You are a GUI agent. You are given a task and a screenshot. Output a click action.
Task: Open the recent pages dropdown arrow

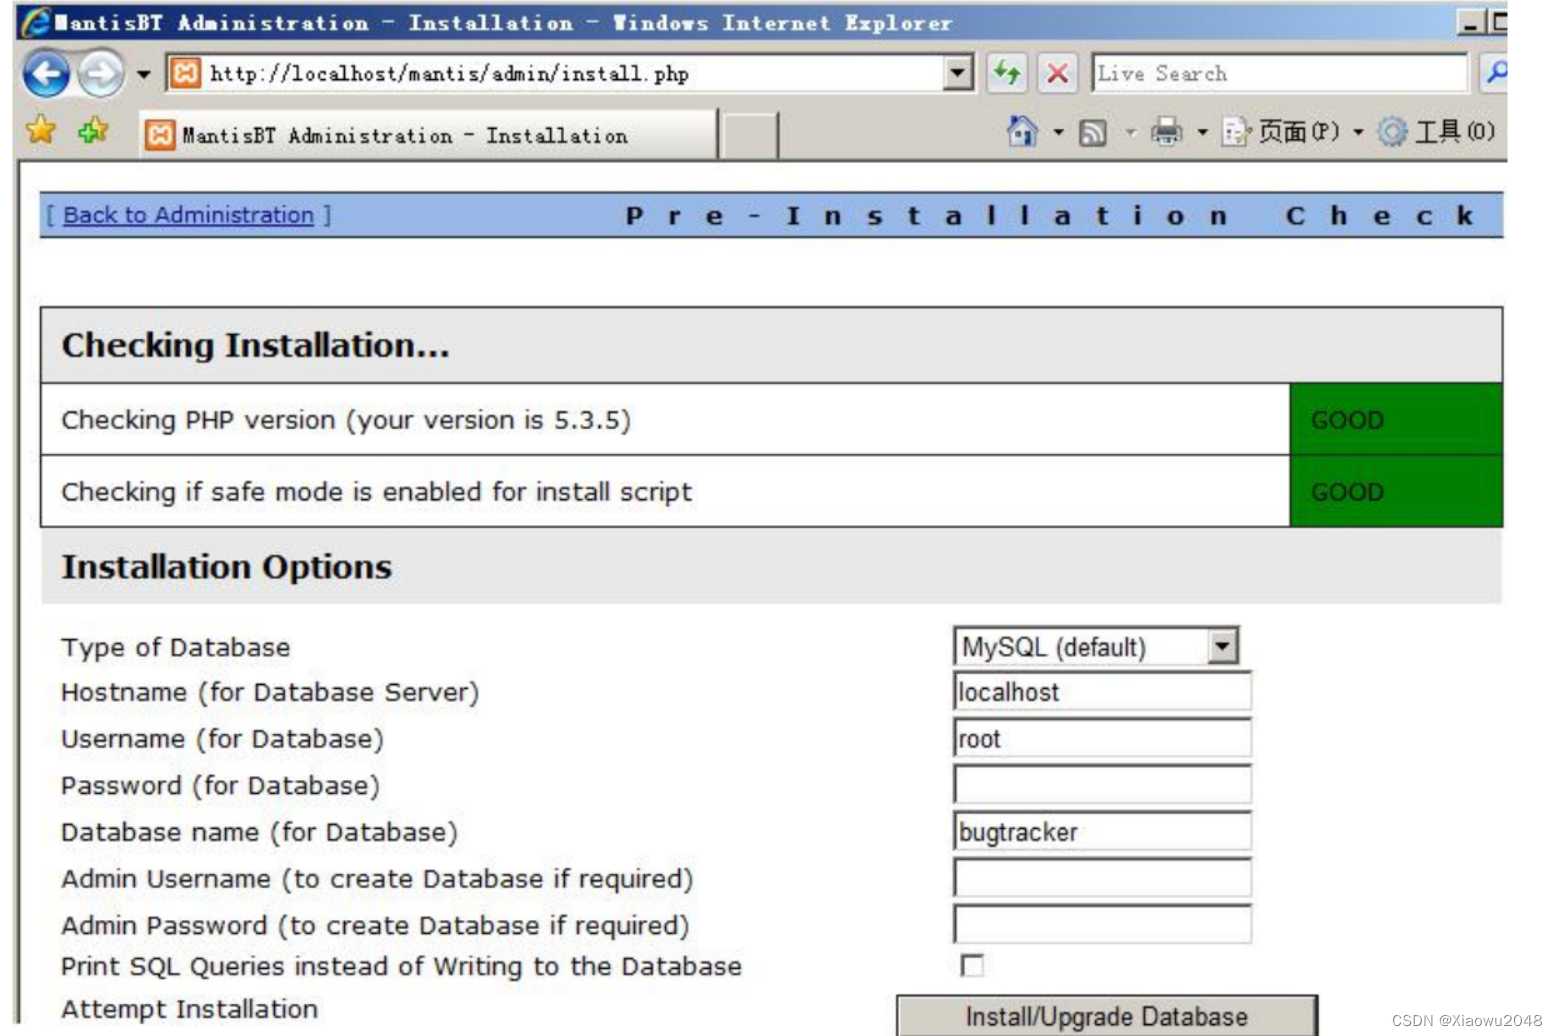tap(143, 74)
